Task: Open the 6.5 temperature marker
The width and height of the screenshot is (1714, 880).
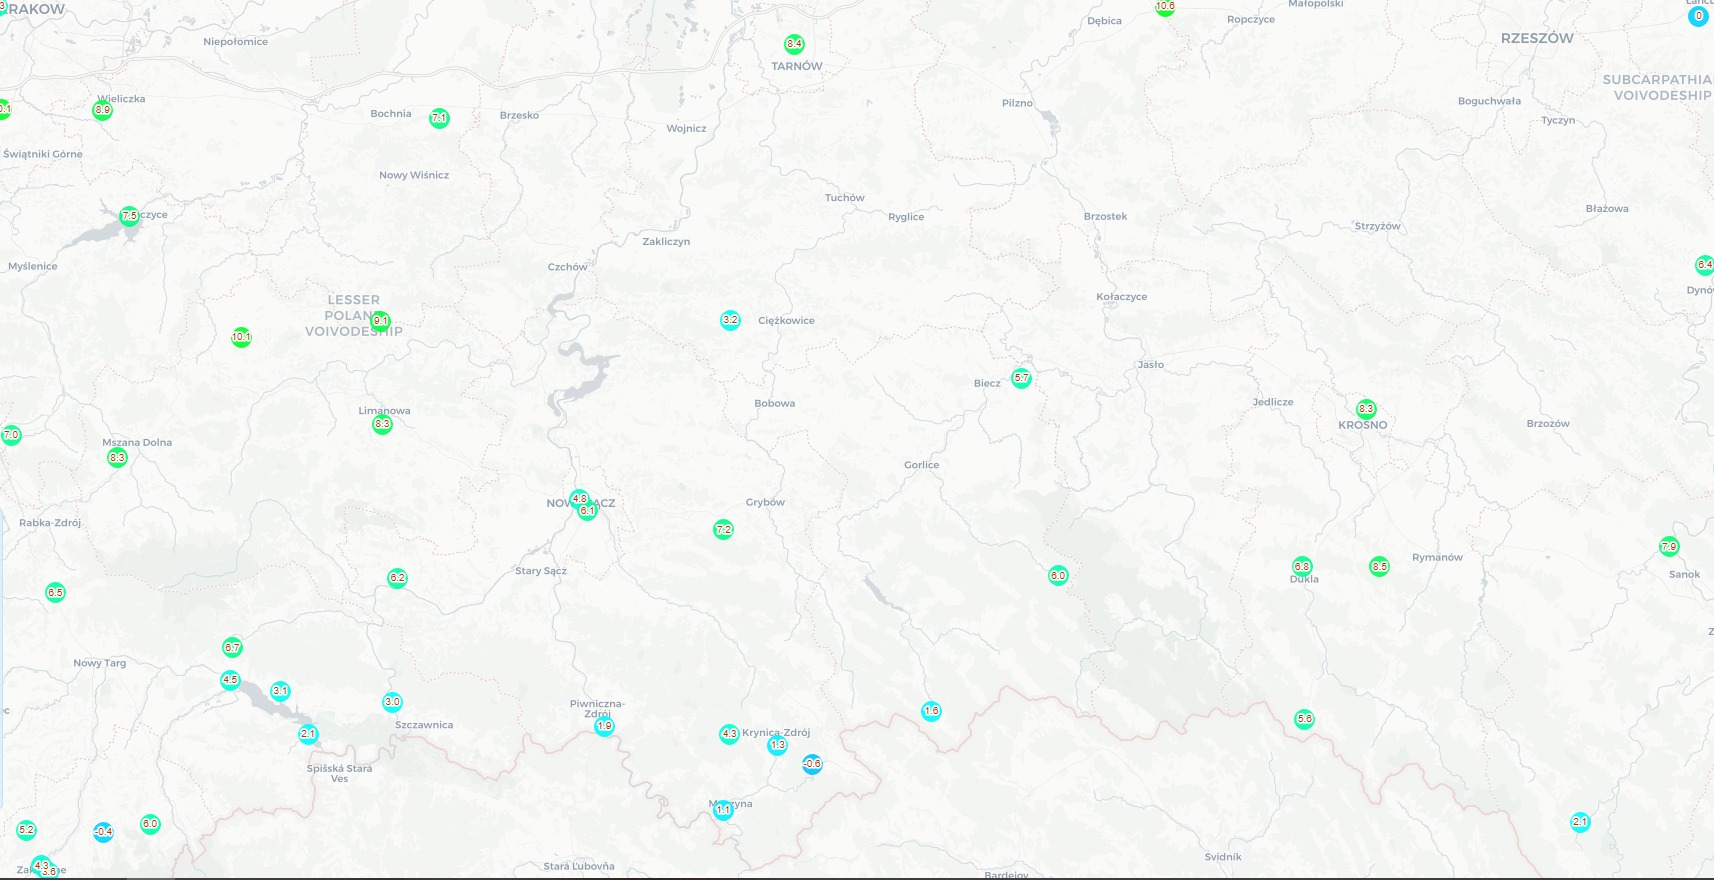Action: click(55, 593)
